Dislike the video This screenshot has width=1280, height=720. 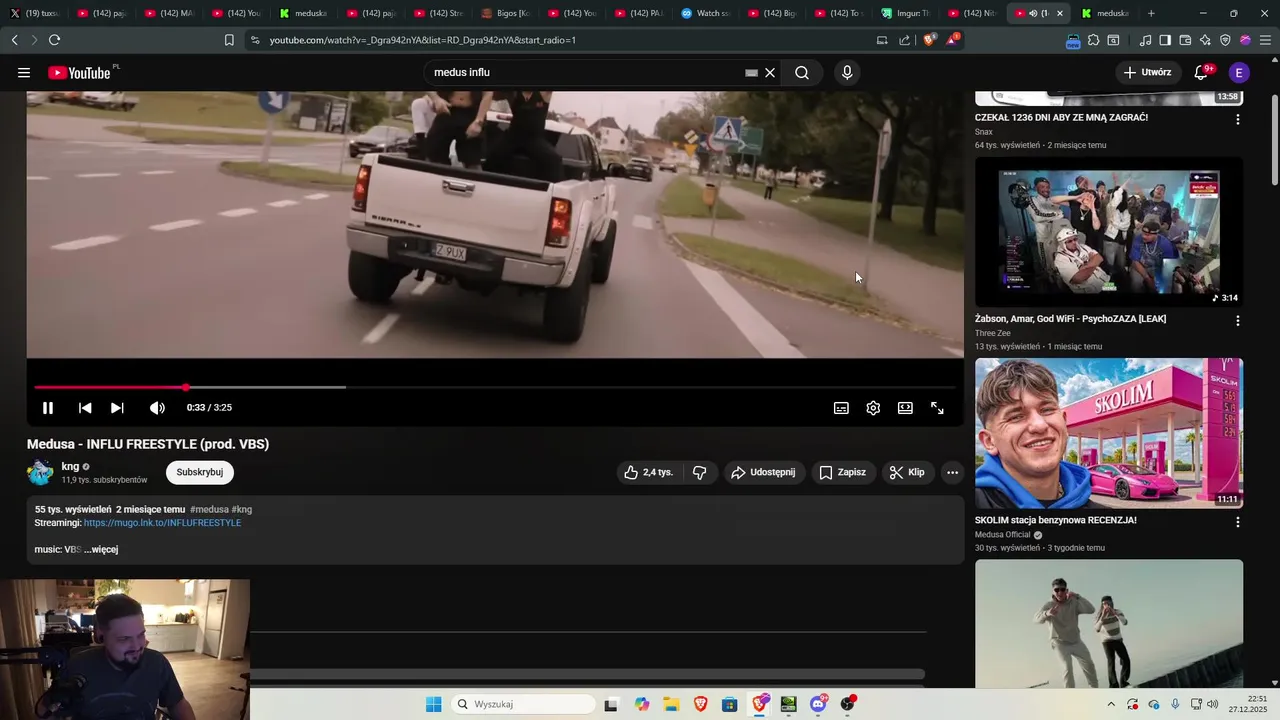tap(699, 472)
